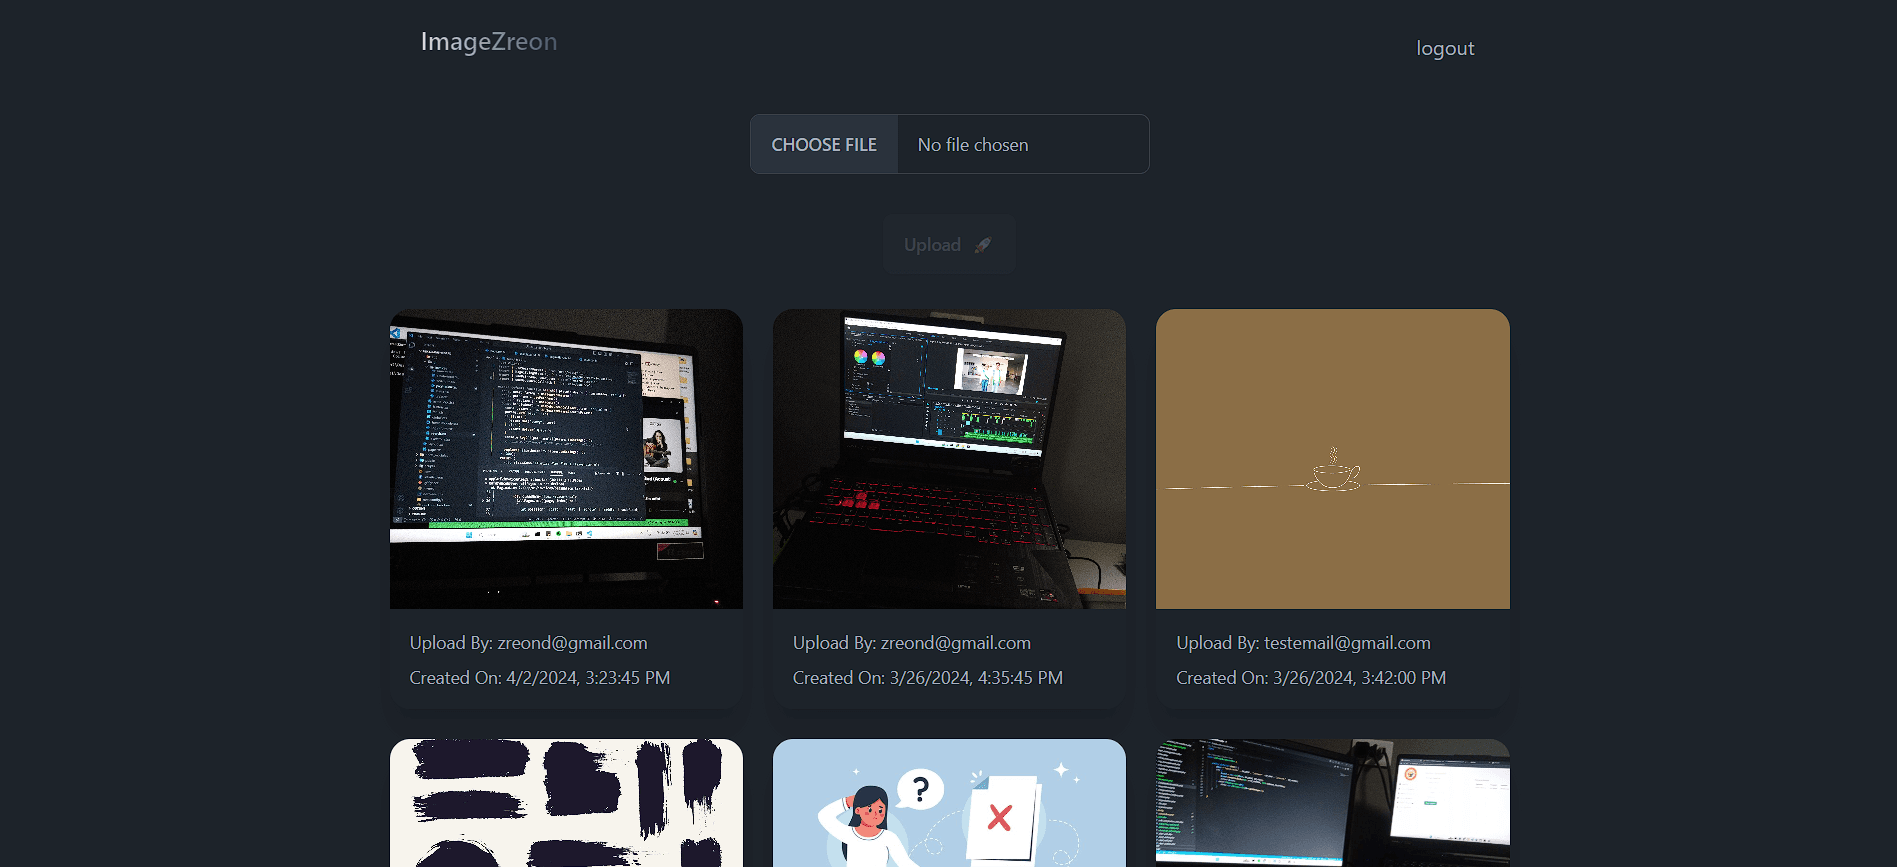1897x867 pixels.
Task: Select first 'Upload By: zreond@gmail.com' caption
Action: pos(528,643)
